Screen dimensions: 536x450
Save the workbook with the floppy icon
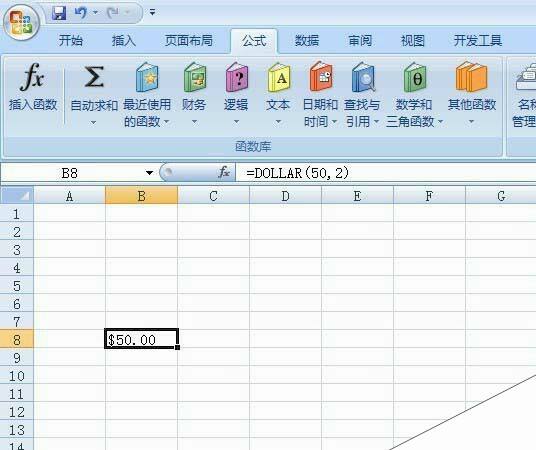(x=59, y=13)
